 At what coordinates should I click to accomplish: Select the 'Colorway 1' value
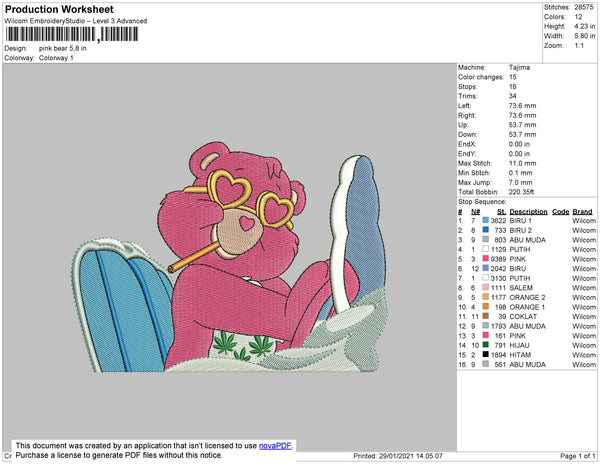[x=56, y=58]
